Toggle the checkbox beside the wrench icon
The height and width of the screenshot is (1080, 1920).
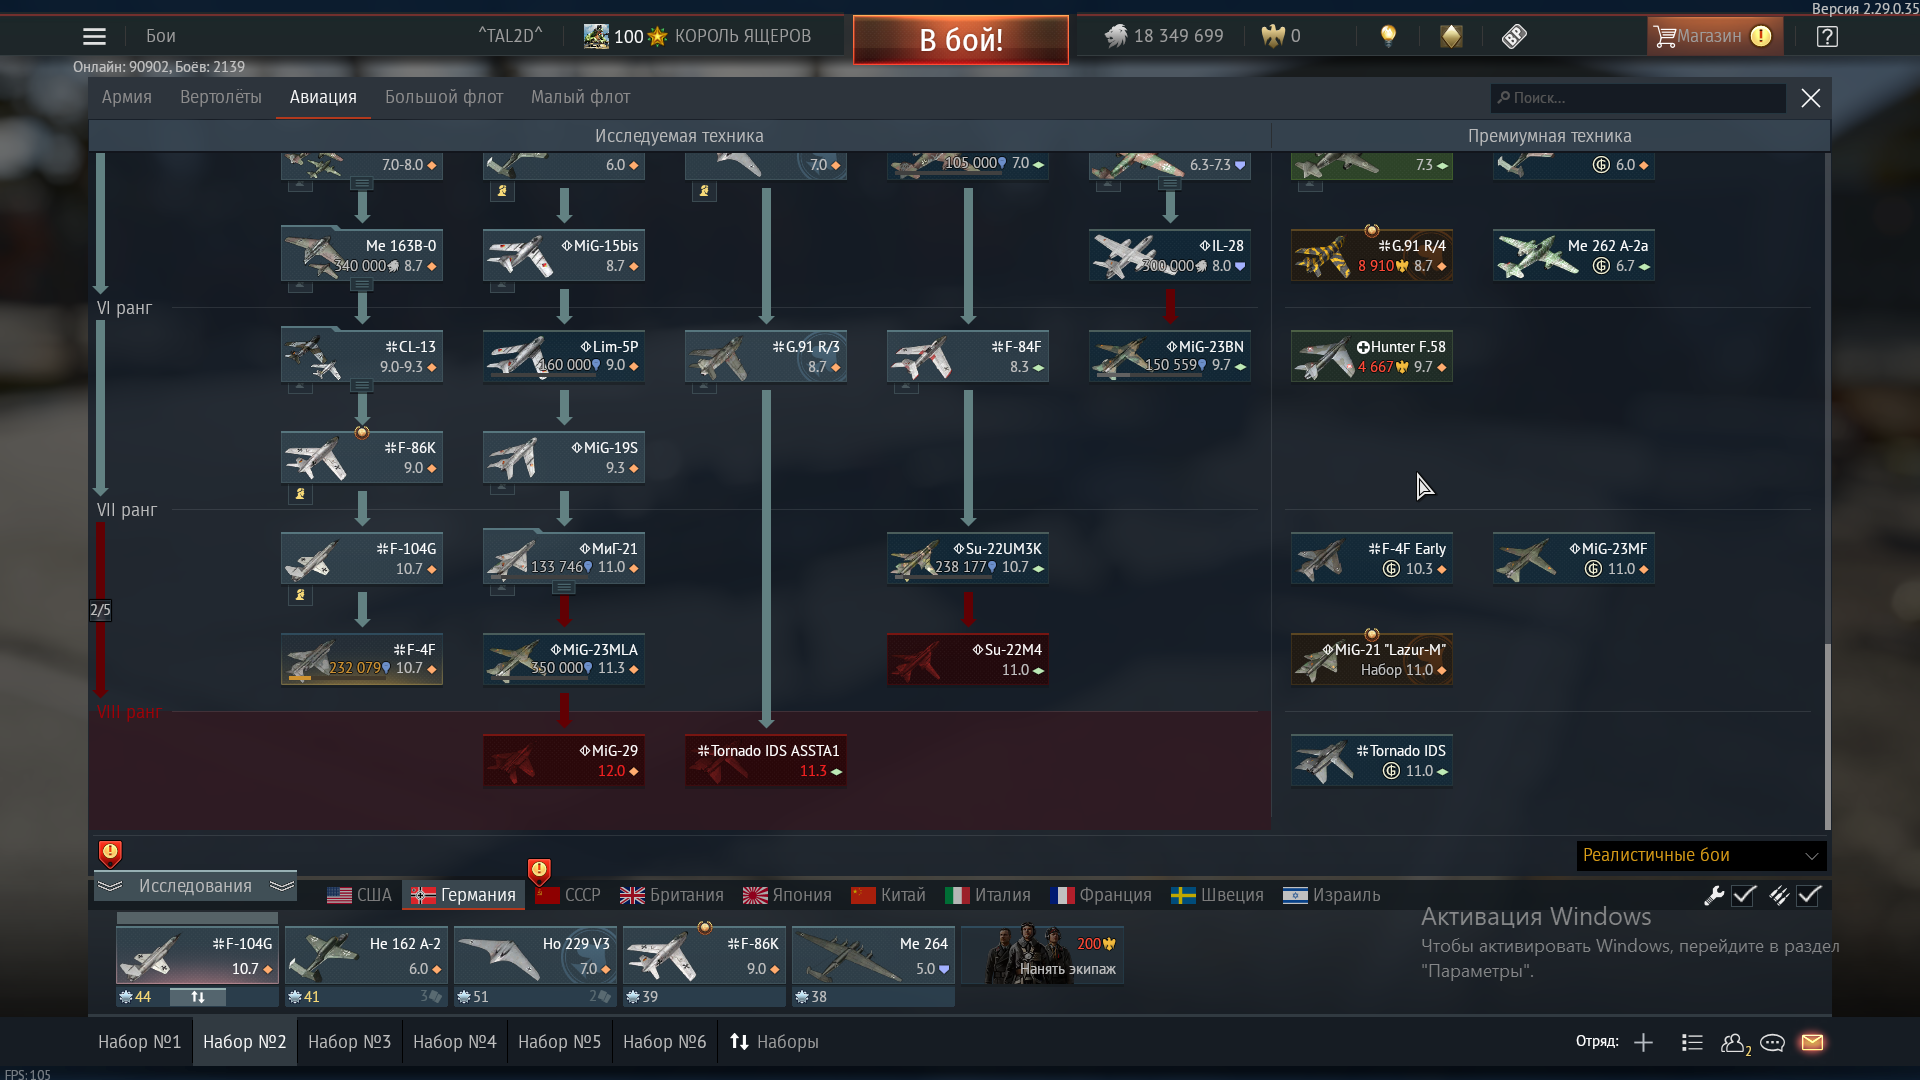click(x=1744, y=895)
